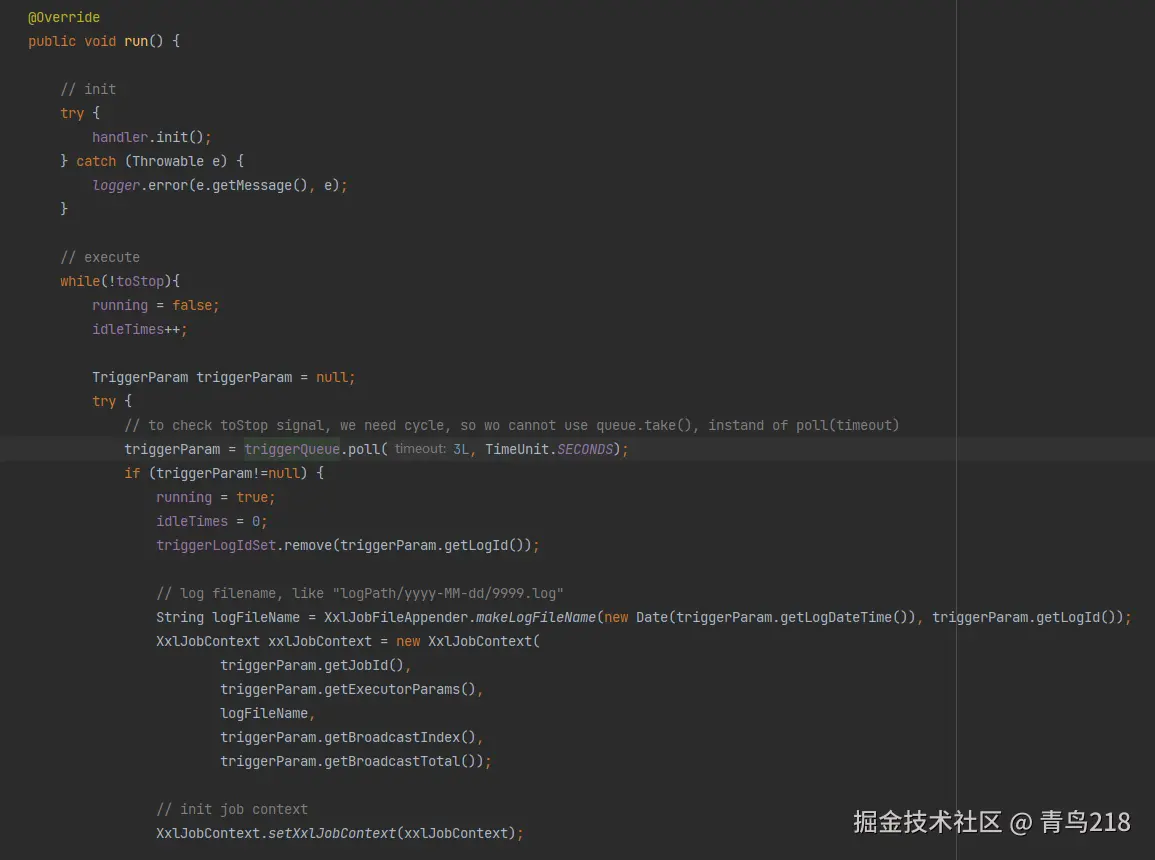Click "new XxlJobContext(" constructor

468,641
